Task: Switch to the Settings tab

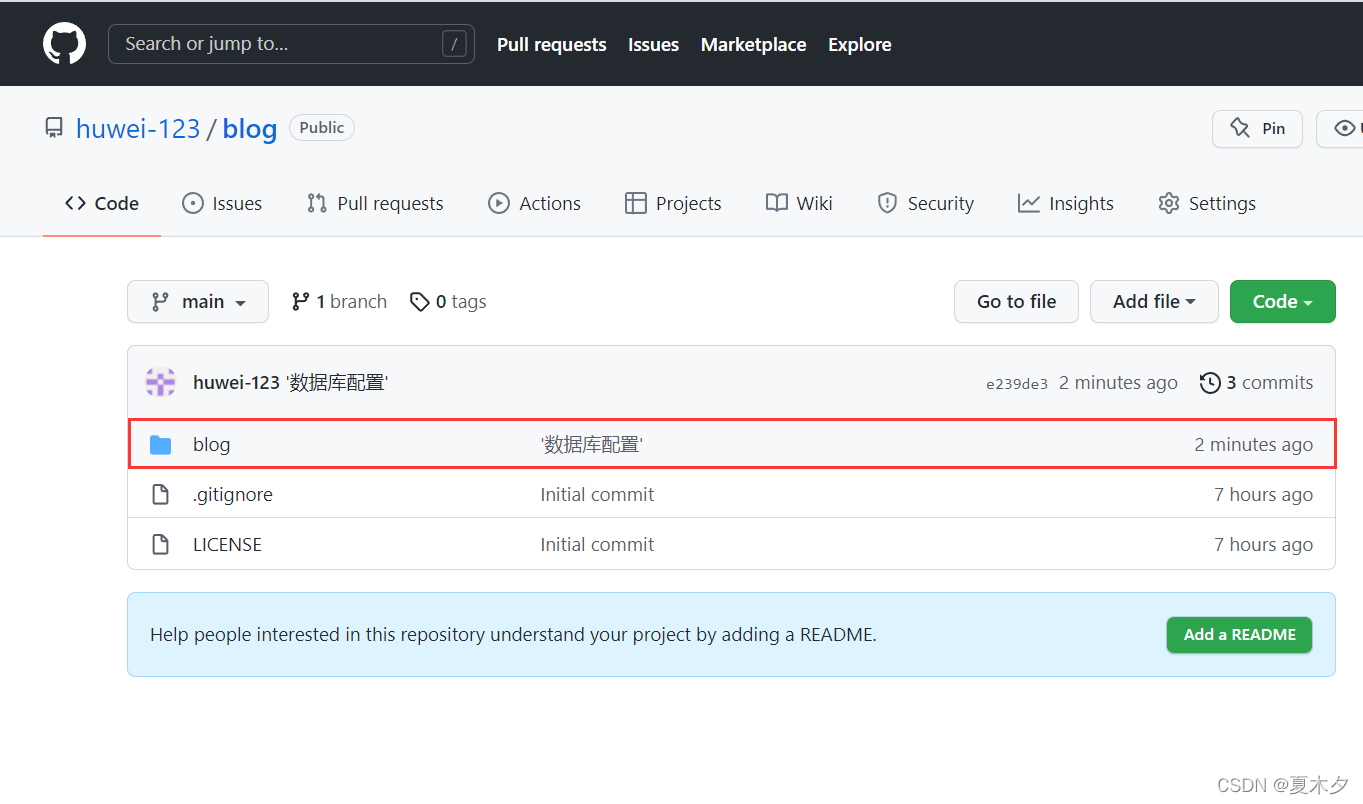Action: pyautogui.click(x=1206, y=203)
